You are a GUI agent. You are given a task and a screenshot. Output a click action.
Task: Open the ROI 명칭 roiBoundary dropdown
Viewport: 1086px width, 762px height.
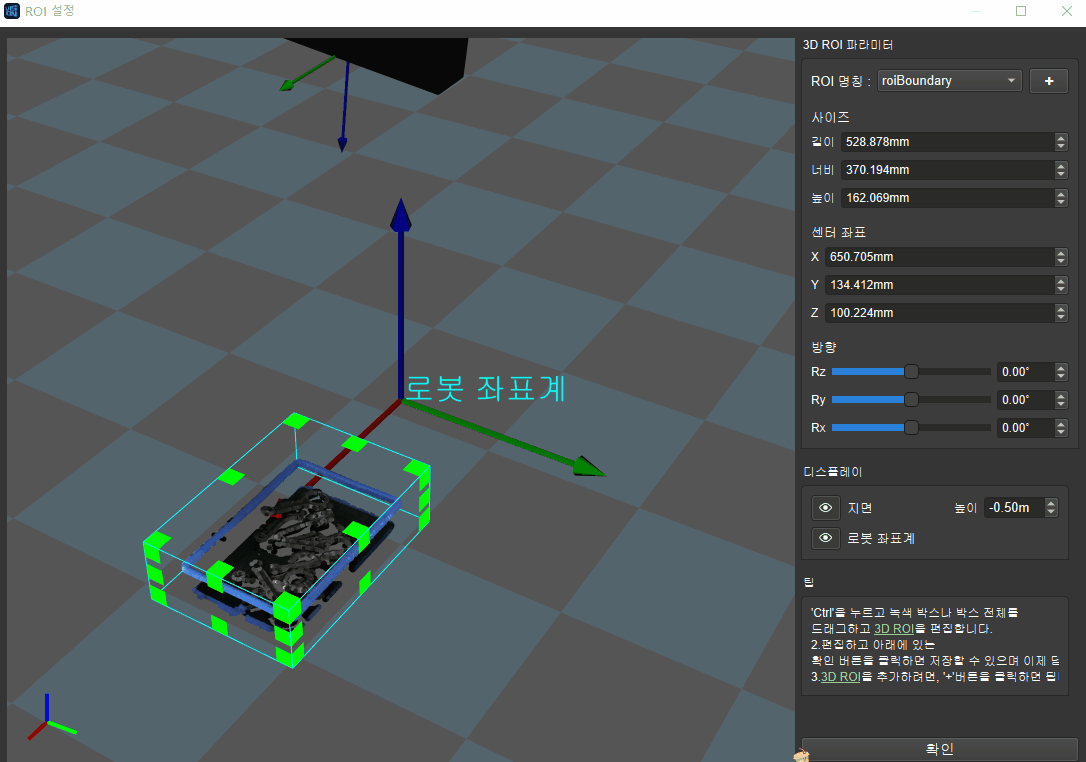point(949,81)
